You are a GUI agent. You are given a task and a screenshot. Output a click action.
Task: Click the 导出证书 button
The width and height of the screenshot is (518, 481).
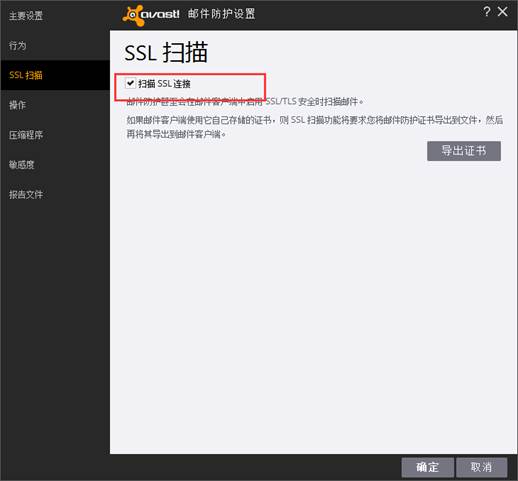click(464, 151)
